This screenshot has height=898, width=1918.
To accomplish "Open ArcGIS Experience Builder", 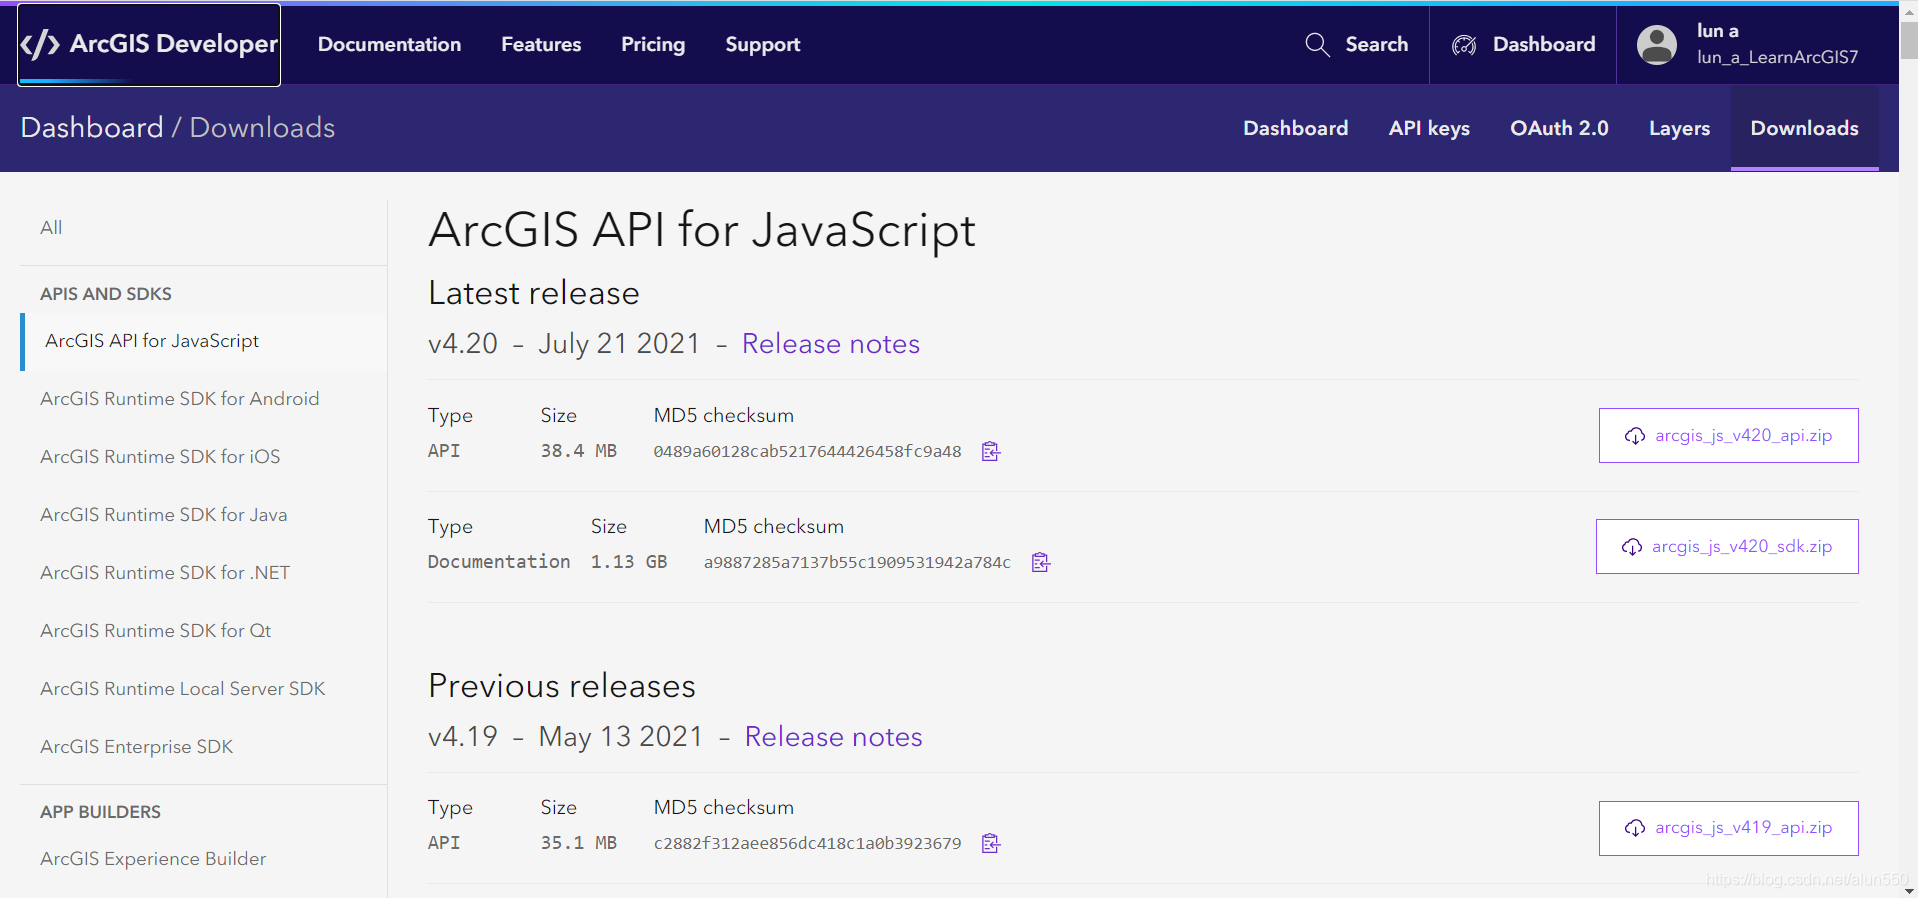I will (x=153, y=859).
